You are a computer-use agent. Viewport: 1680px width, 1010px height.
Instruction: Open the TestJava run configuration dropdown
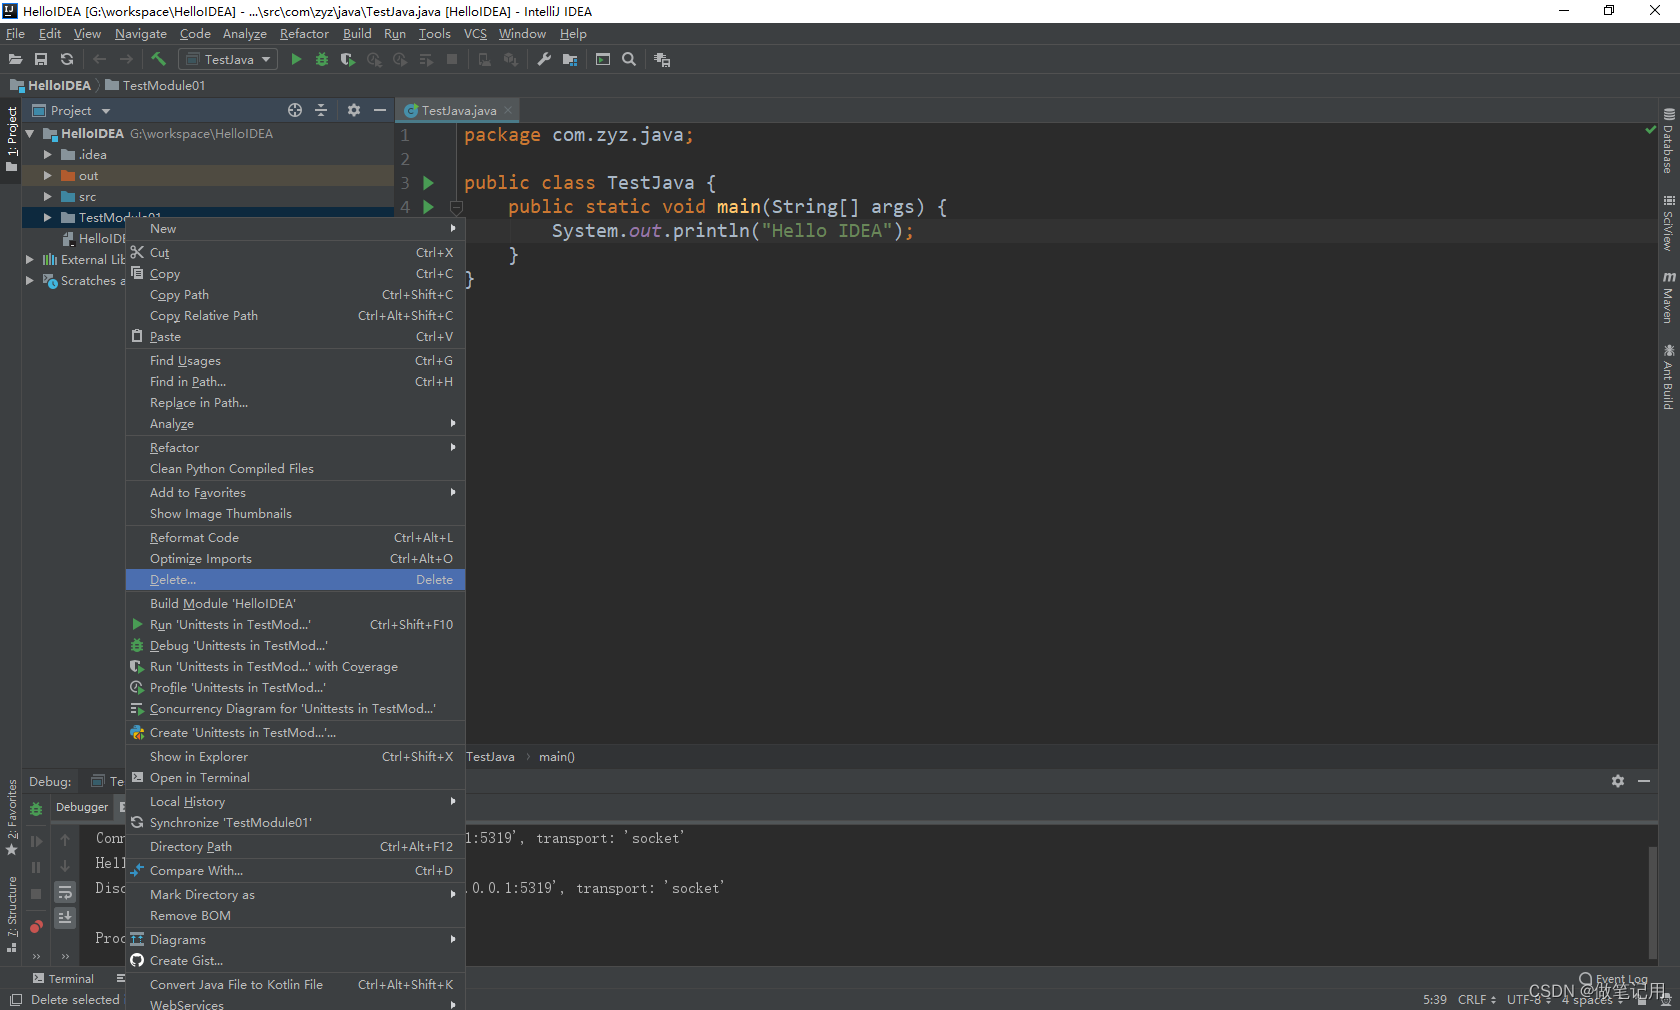[x=228, y=60]
